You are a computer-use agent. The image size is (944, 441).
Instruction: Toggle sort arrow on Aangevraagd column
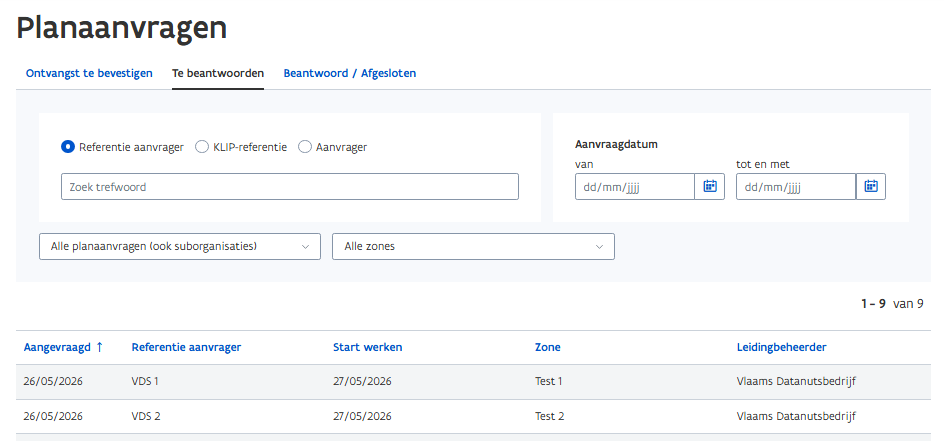[100, 347]
